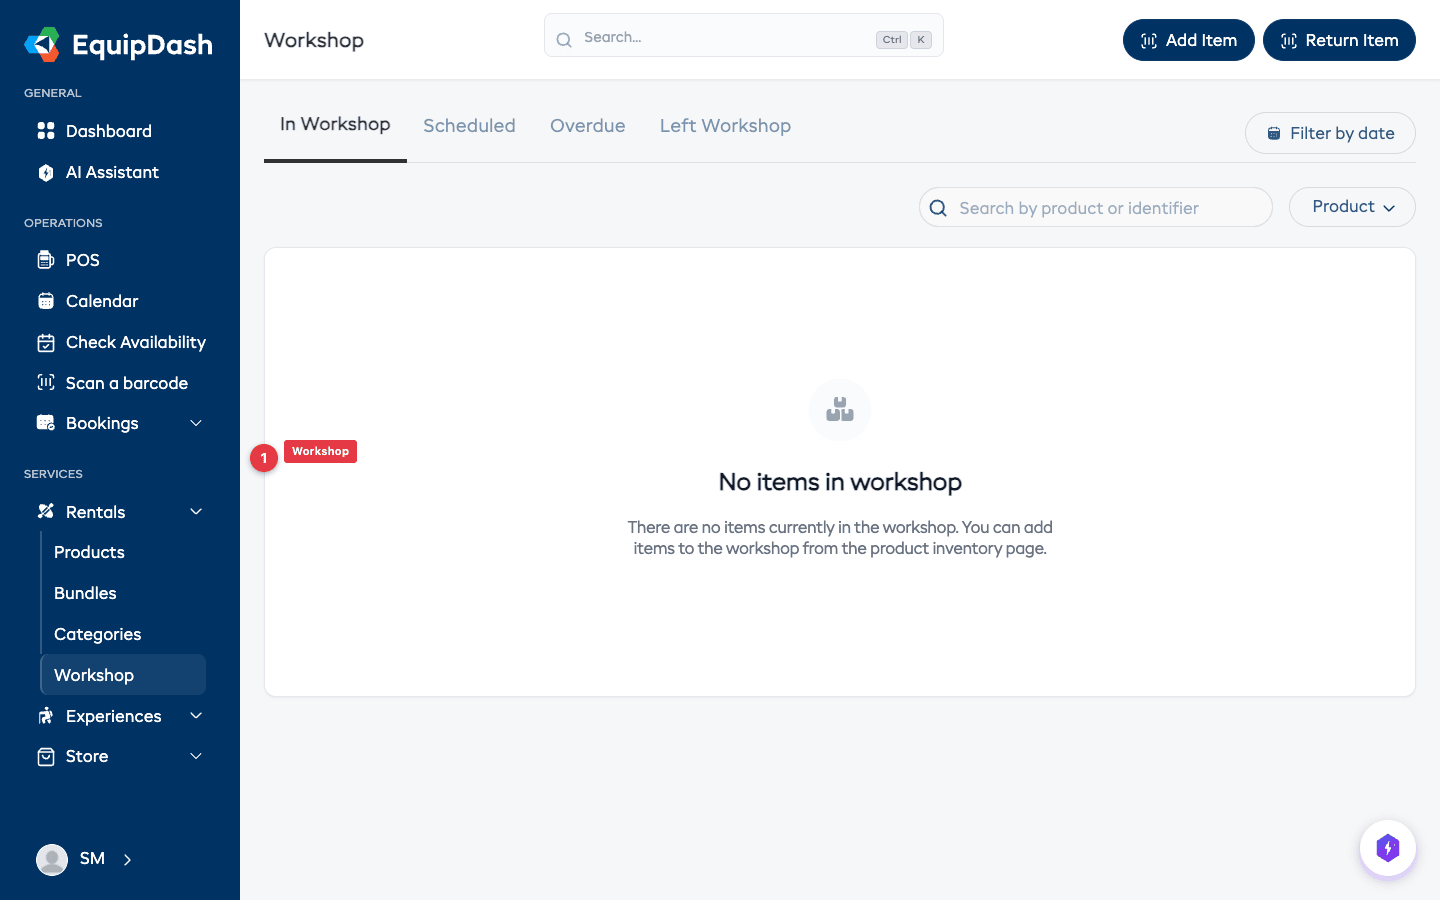Click the Add Item button
1440x900 pixels.
tap(1188, 40)
